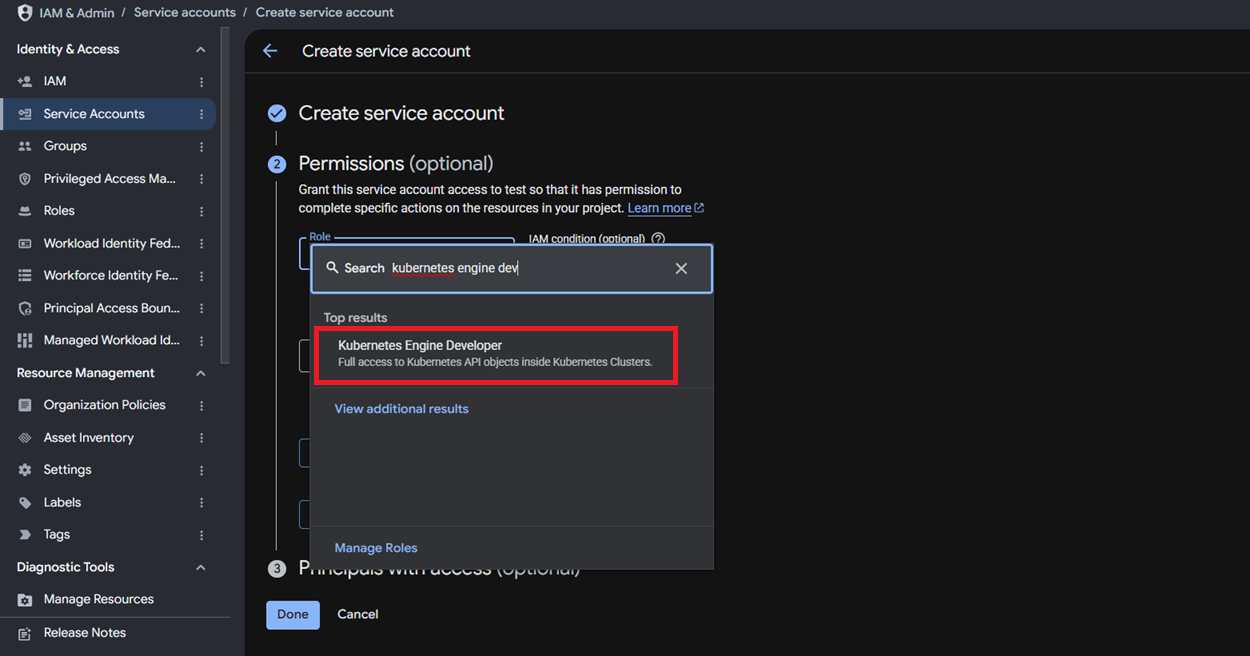The height and width of the screenshot is (656, 1250).
Task: Select the Kubernetes Engine Developer role
Action: click(496, 354)
